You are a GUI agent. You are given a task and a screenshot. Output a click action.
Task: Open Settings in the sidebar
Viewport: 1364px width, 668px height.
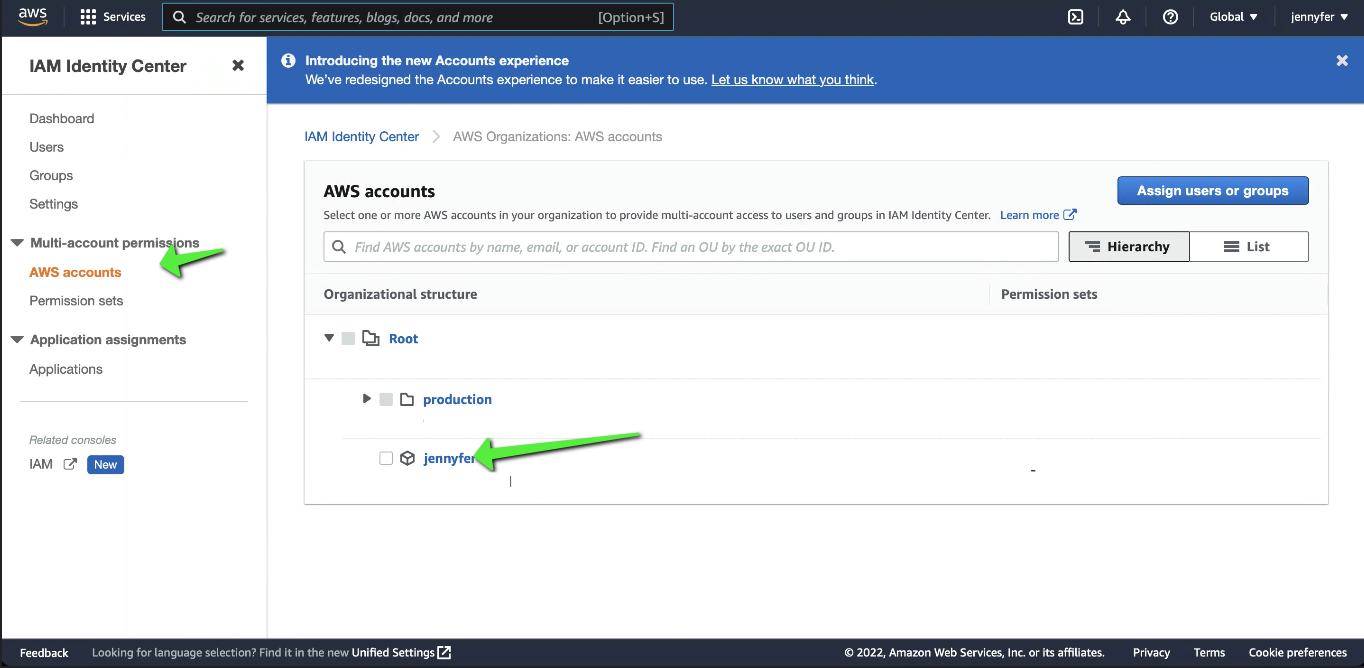pyautogui.click(x=54, y=204)
